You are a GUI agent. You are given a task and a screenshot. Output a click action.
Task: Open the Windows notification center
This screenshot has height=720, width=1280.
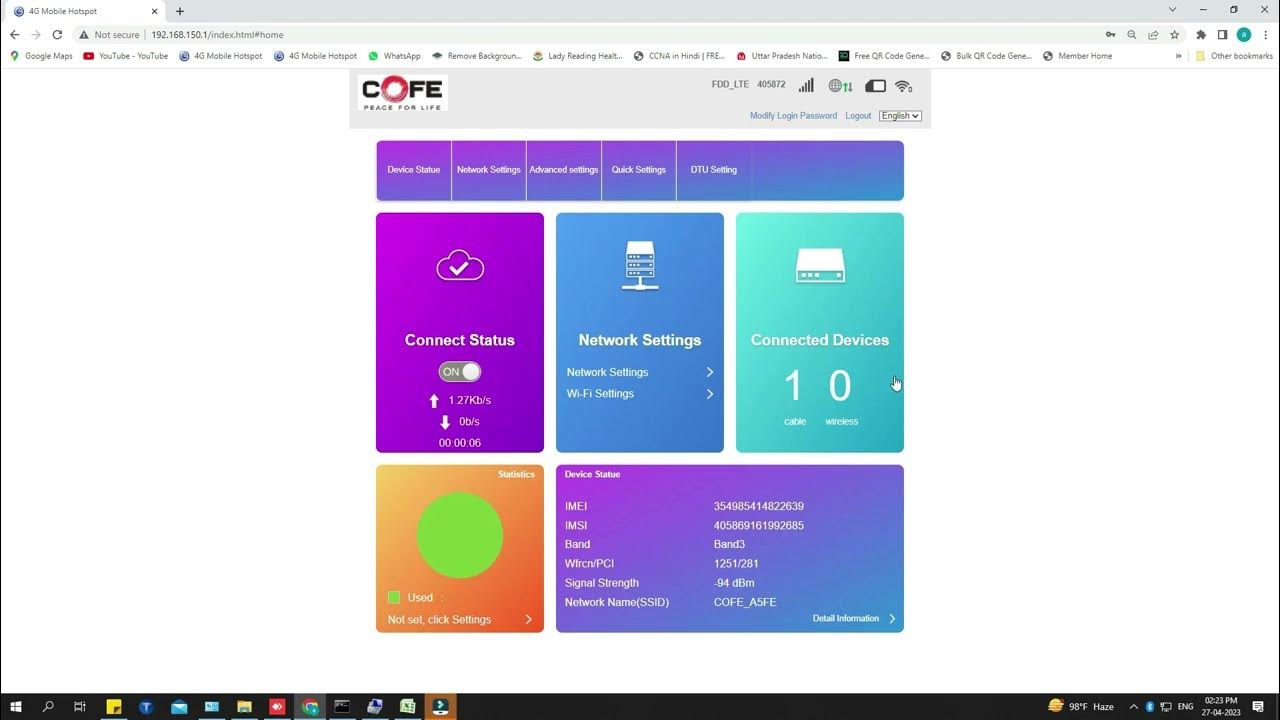tap(1258, 706)
